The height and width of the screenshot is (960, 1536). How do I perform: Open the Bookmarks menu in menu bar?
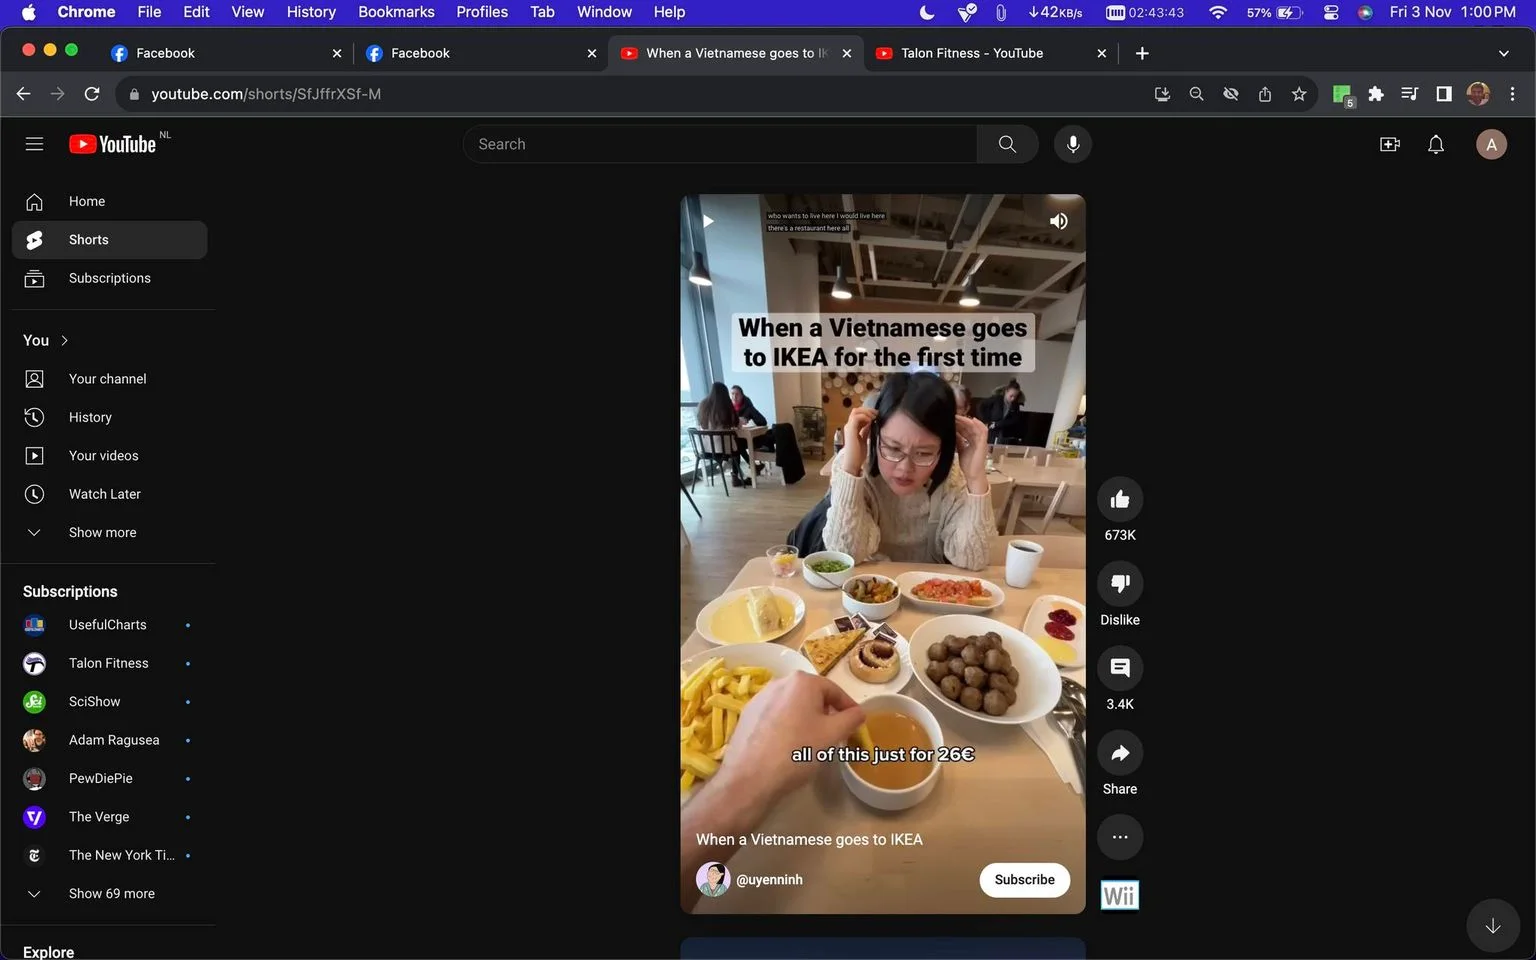click(396, 12)
